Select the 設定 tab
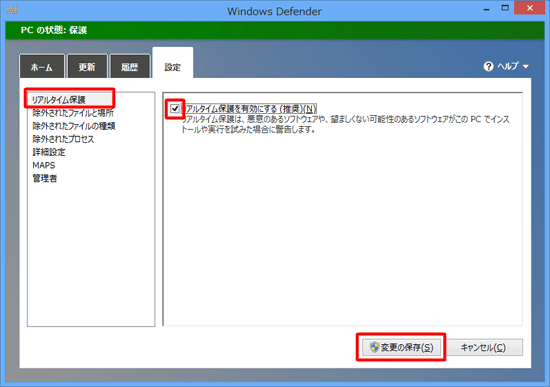 point(173,64)
